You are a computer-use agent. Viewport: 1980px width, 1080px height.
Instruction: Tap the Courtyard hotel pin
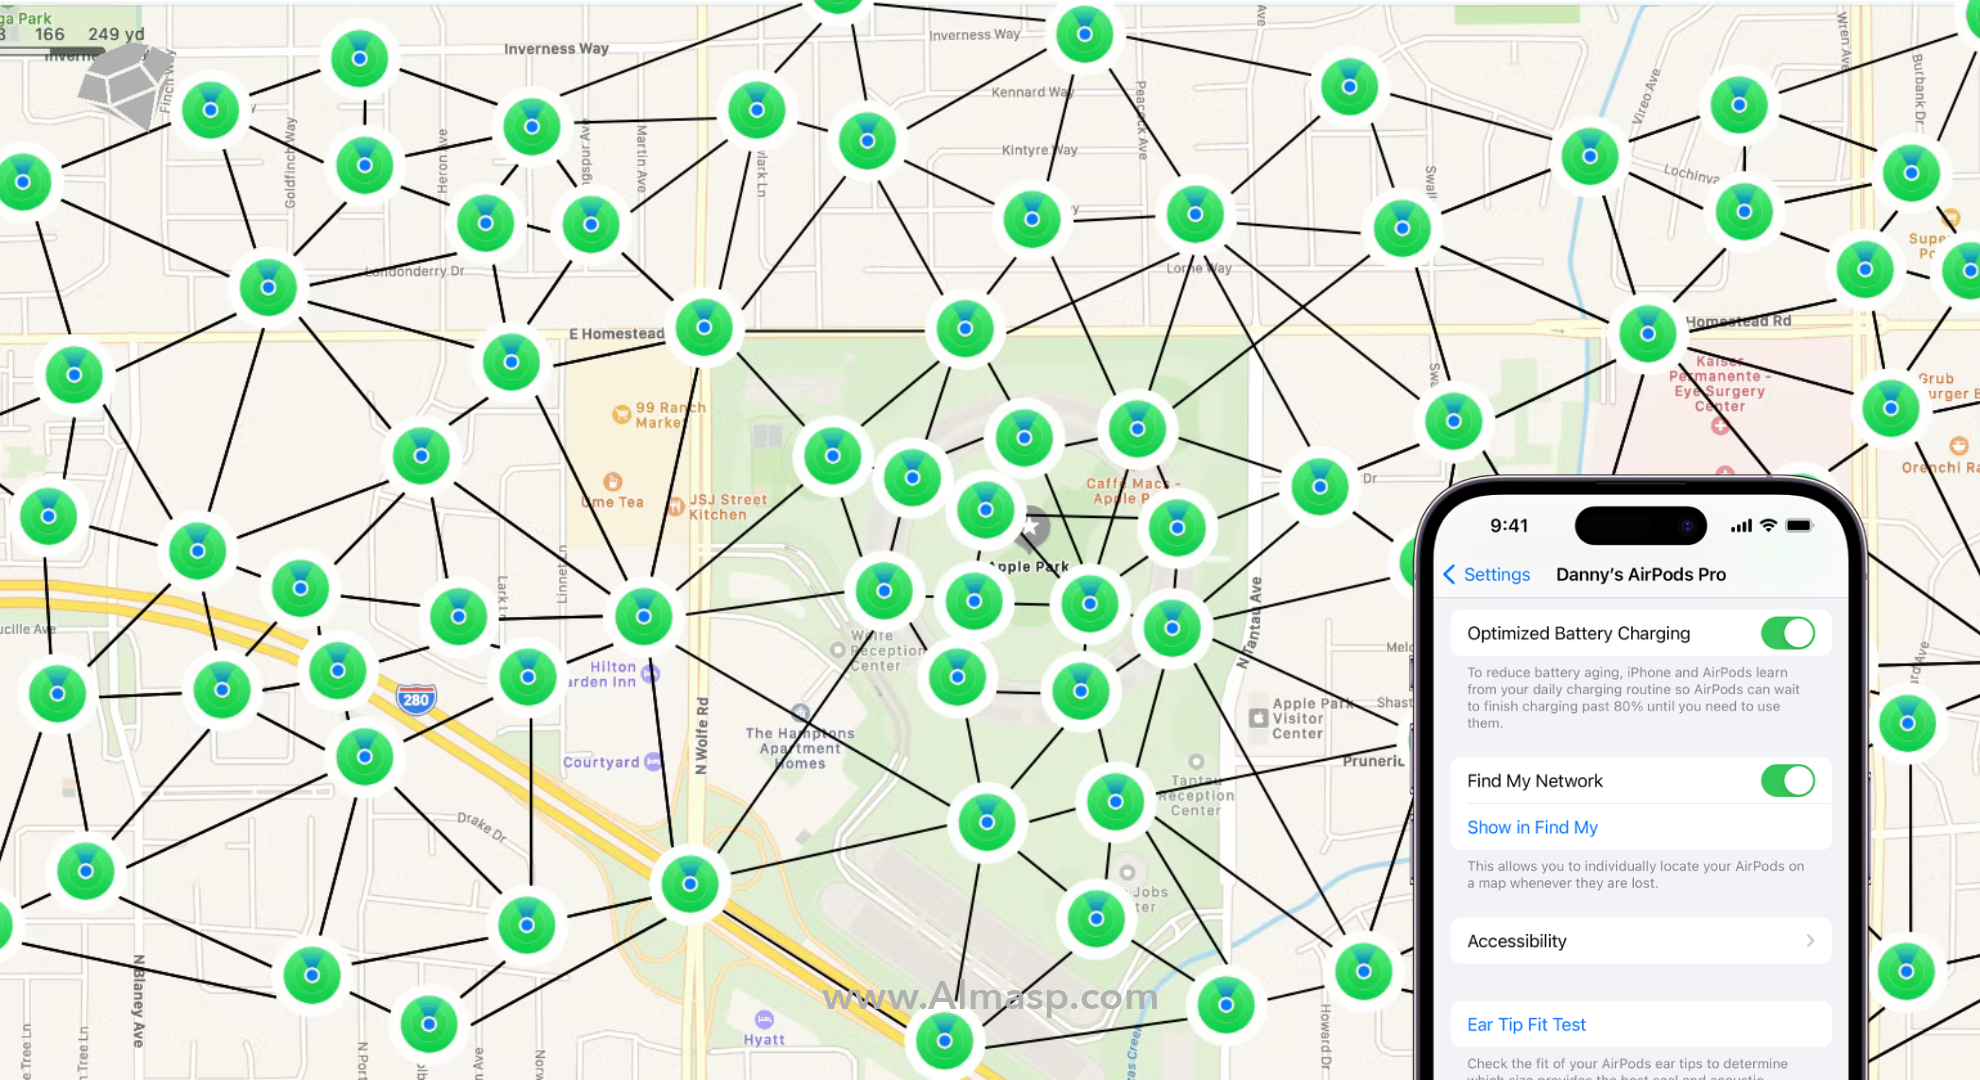pyautogui.click(x=653, y=762)
